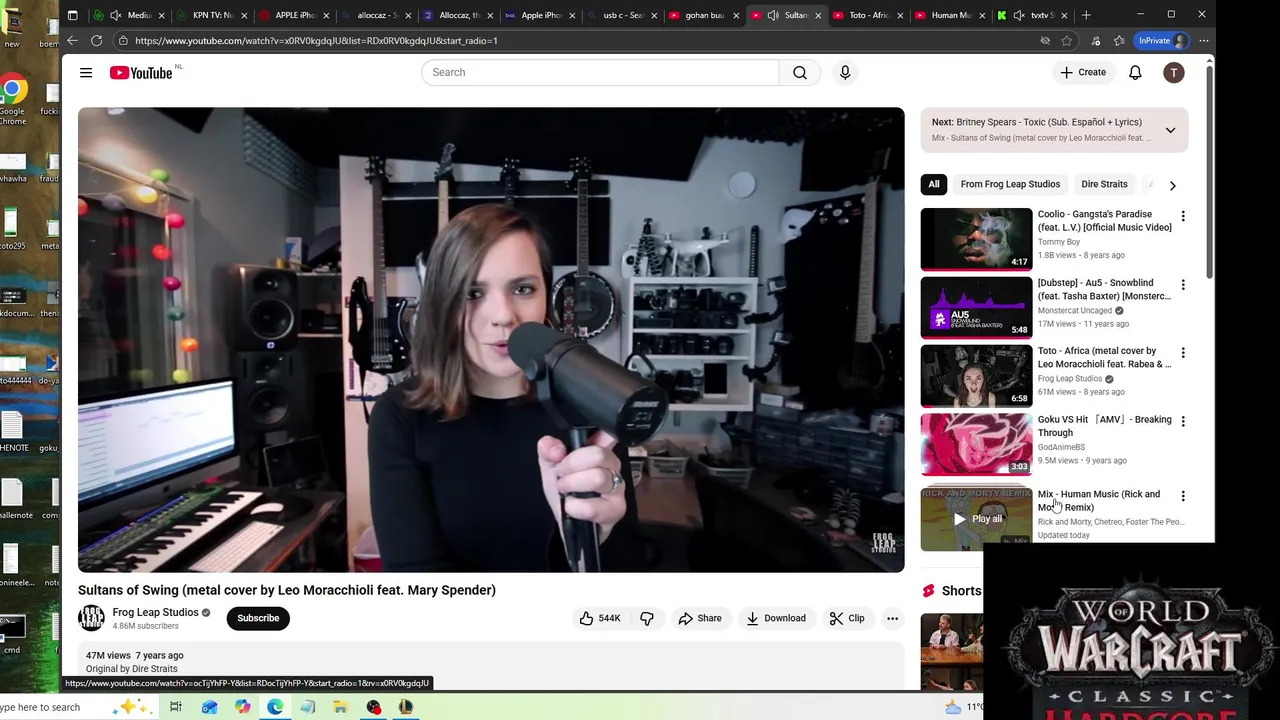Image resolution: width=1280 pixels, height=720 pixels.
Task: Open Task View on the taskbar
Action: pos(175,707)
